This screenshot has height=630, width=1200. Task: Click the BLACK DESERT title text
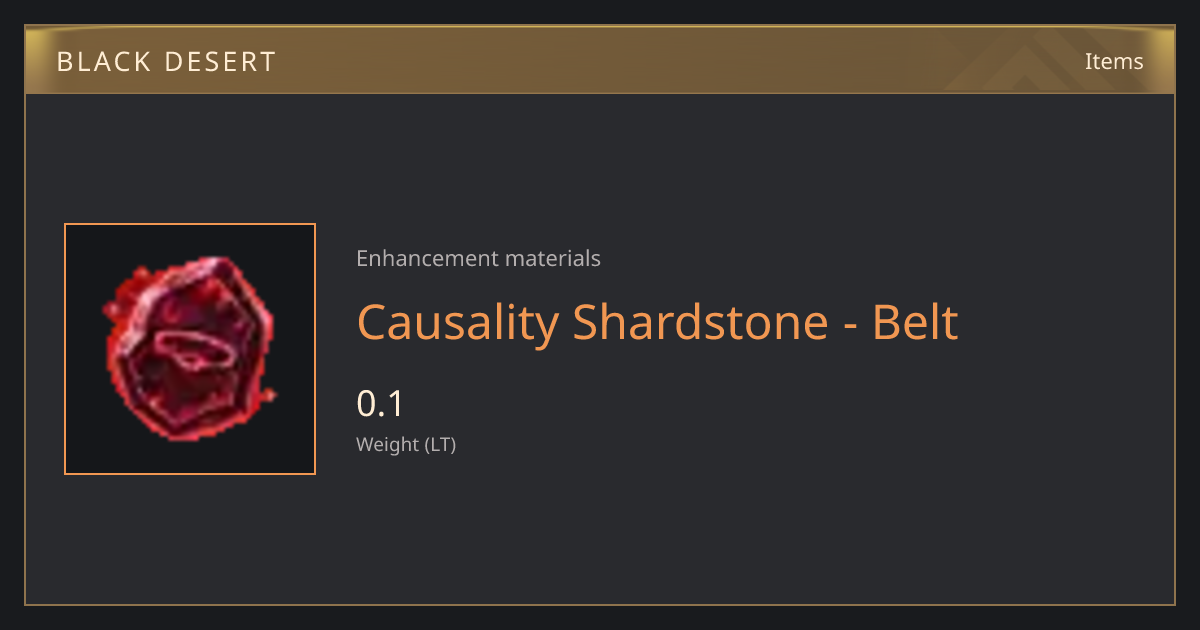click(166, 62)
